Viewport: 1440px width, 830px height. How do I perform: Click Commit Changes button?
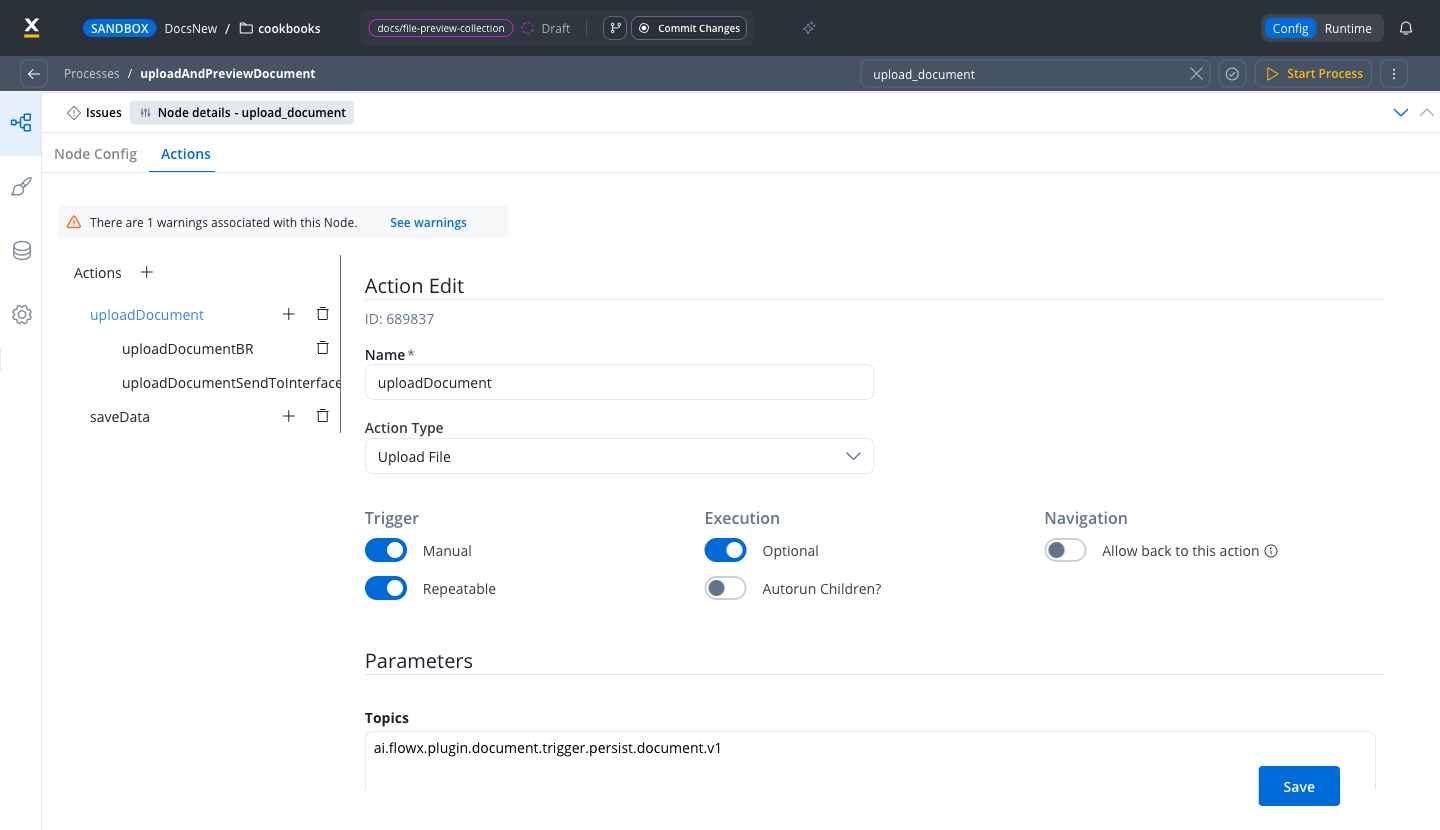[689, 28]
